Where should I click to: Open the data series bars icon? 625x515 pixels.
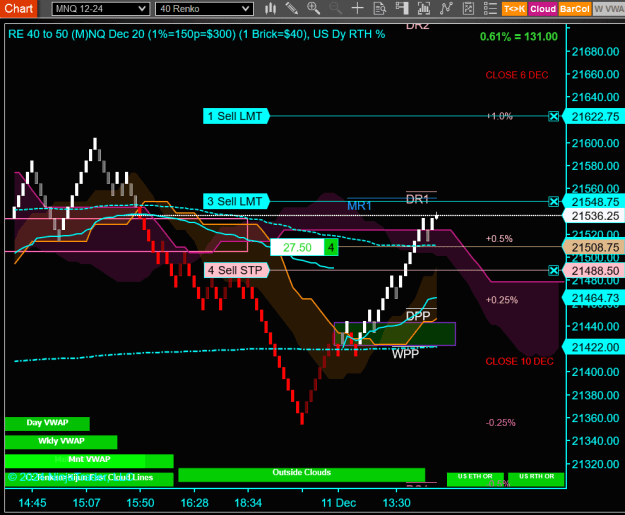point(424,8)
